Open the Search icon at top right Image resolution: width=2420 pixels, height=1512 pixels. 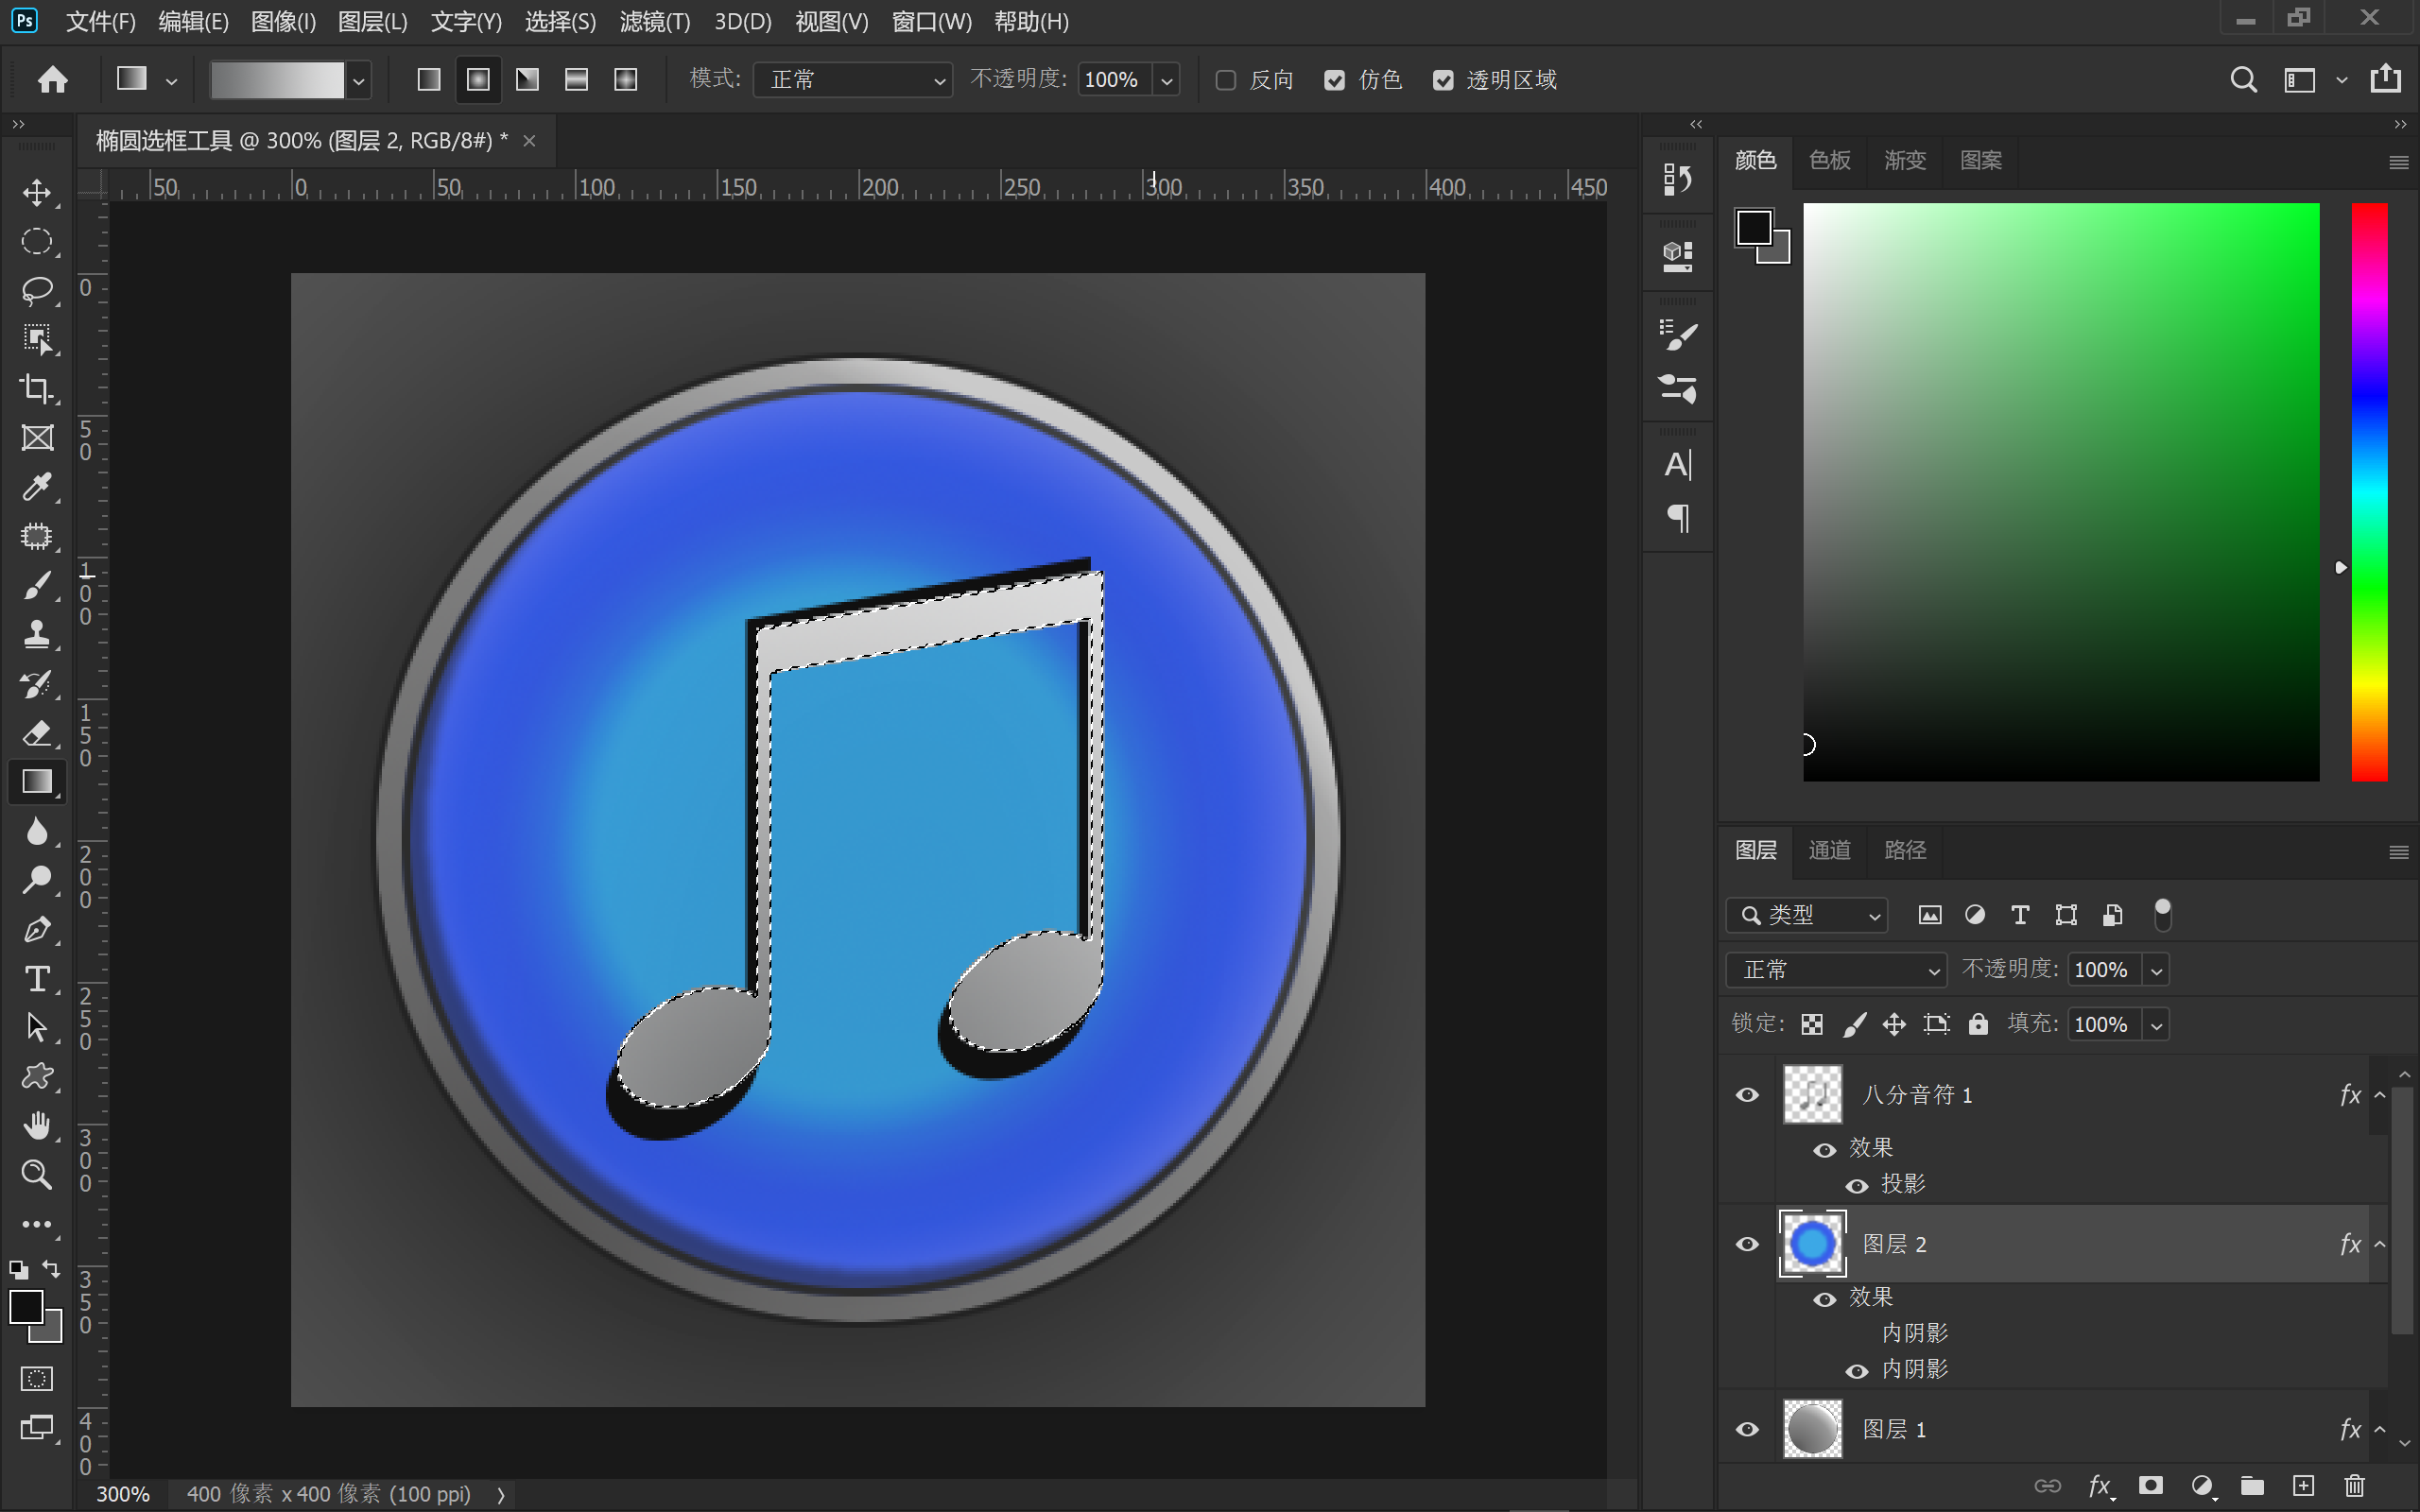pyautogui.click(x=2243, y=79)
